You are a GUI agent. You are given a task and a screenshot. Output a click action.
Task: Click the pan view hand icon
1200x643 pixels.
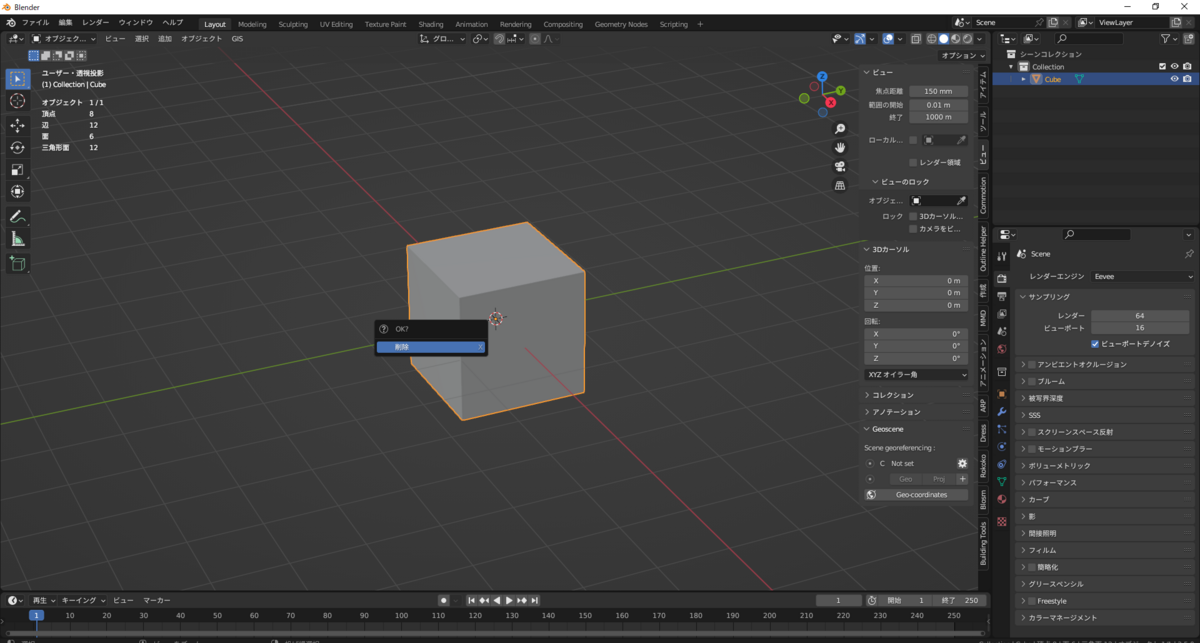point(840,148)
